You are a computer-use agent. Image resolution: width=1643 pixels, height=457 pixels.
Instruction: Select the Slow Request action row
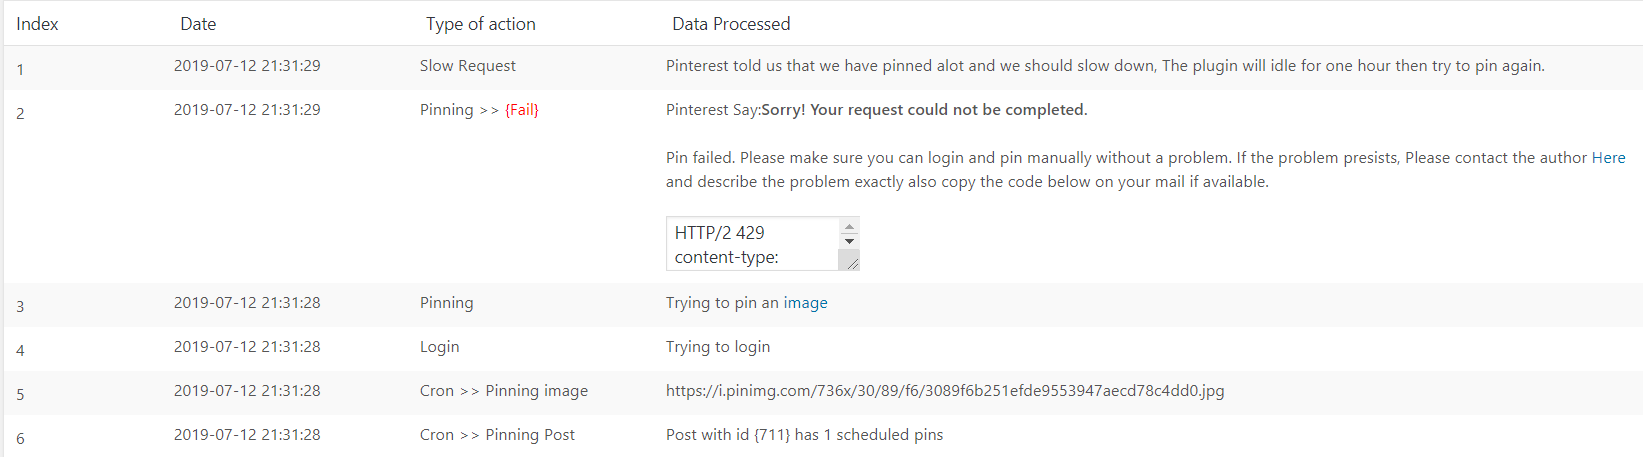tap(822, 67)
